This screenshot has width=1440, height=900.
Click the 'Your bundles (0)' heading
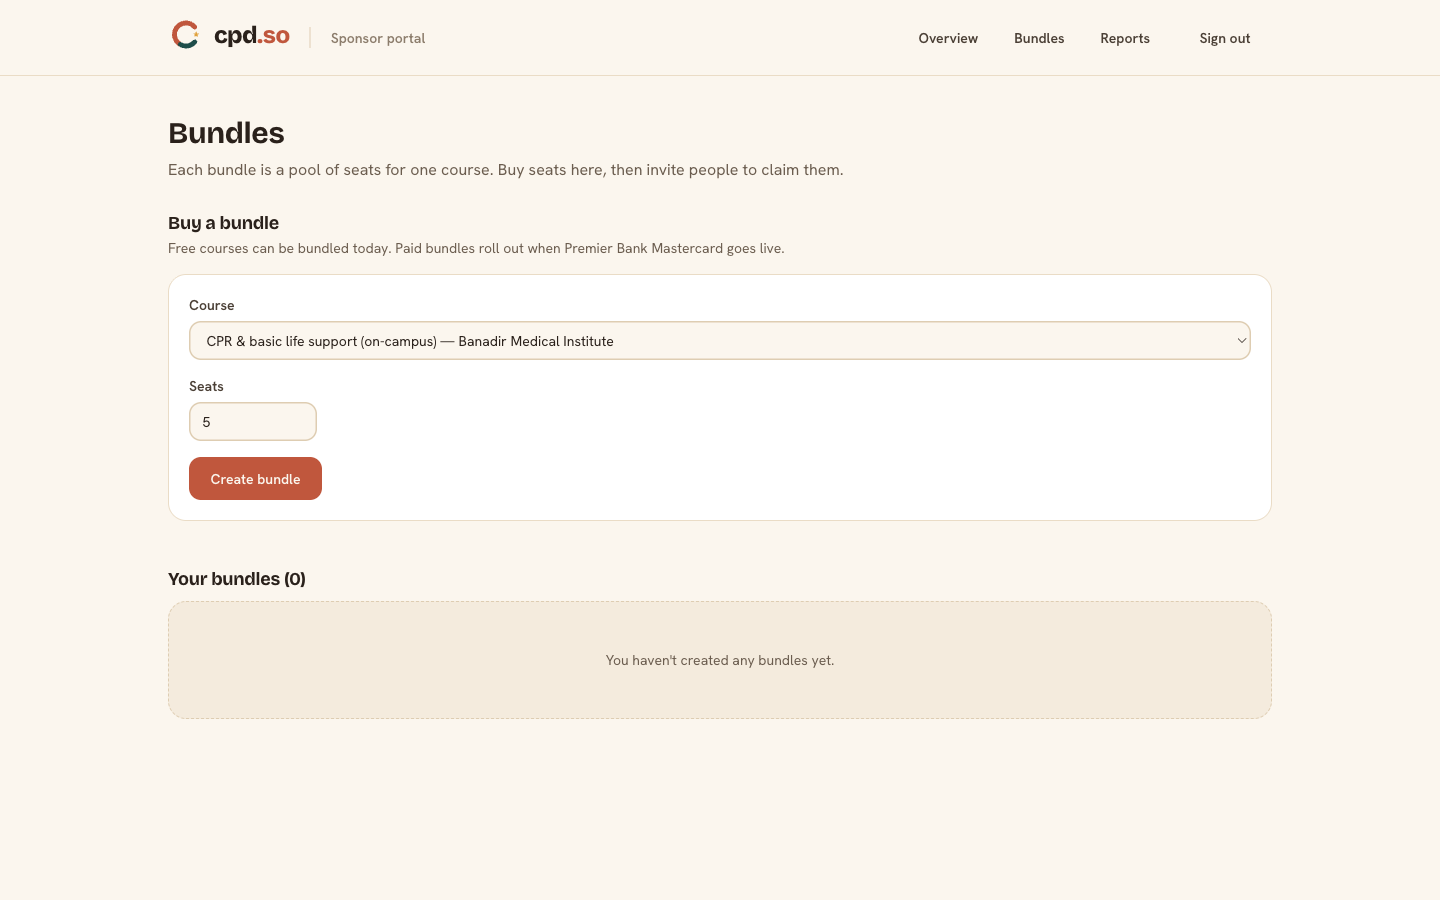coord(237,579)
